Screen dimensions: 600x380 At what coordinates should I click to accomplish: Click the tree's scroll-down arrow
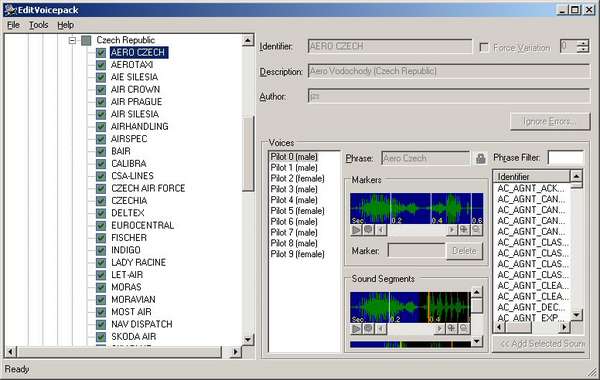248,340
